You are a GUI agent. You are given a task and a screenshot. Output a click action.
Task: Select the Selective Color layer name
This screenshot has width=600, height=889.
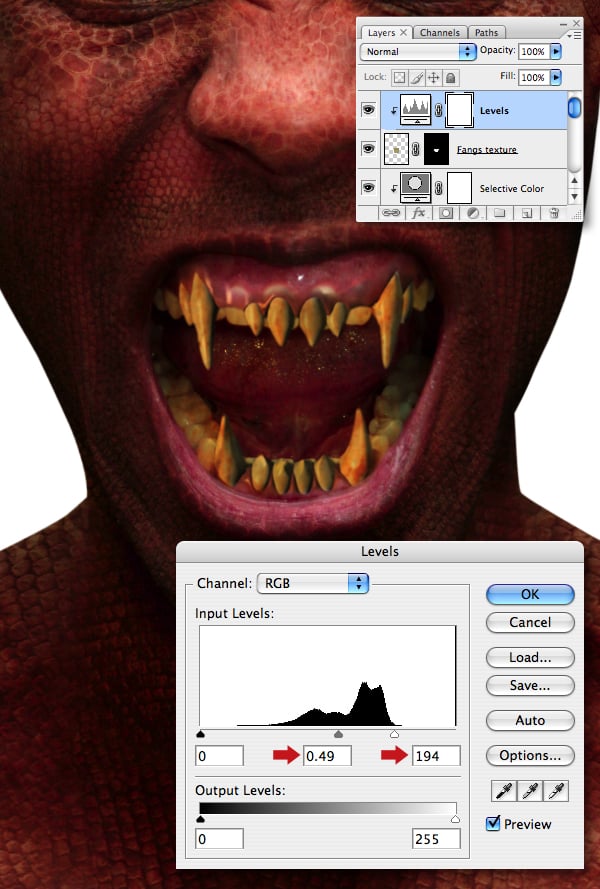pos(512,188)
